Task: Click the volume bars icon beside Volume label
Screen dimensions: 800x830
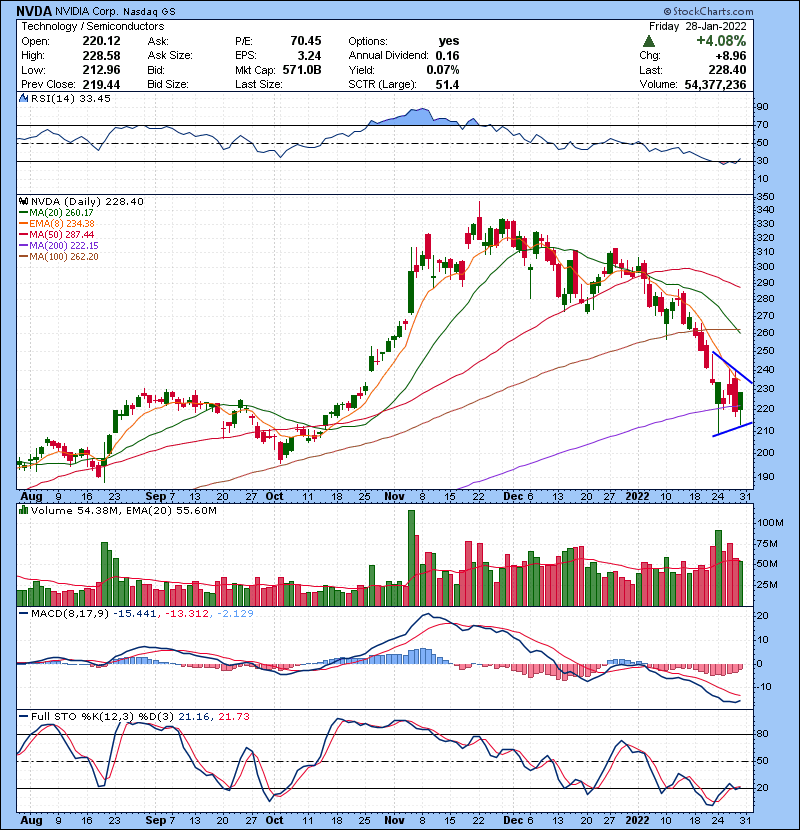Action: tap(23, 510)
